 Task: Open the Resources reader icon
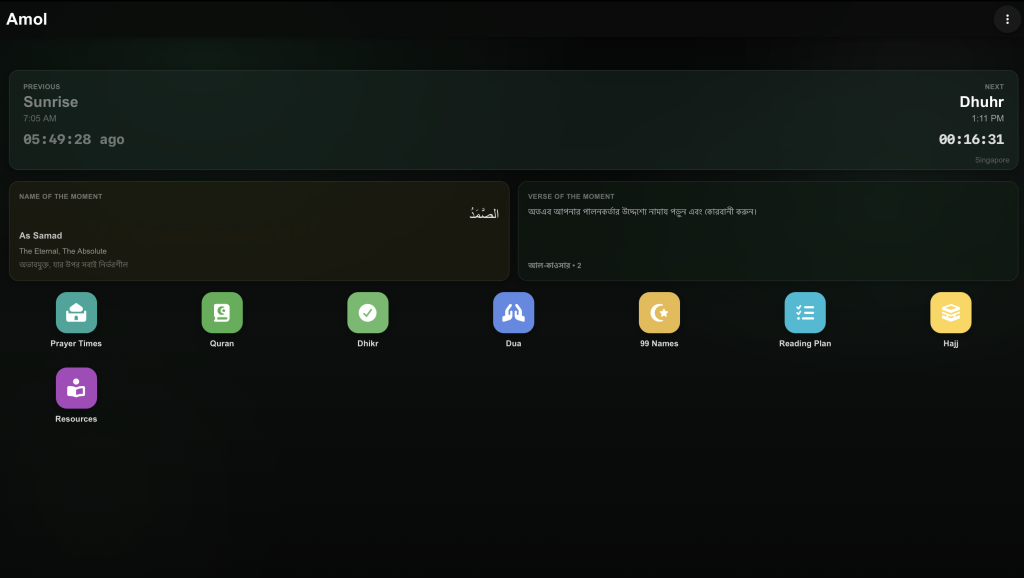76,388
